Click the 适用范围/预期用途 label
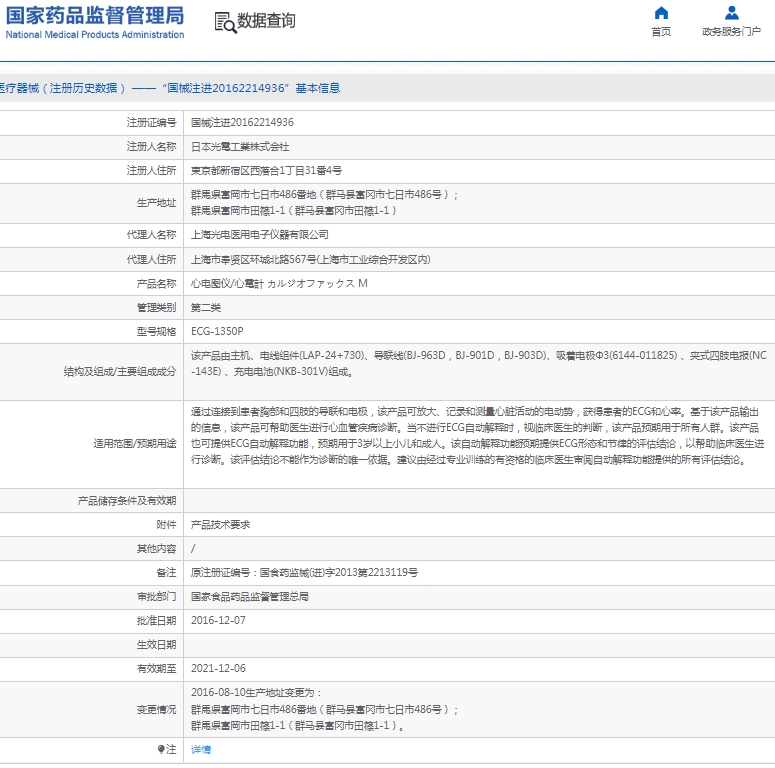This screenshot has height=768, width=775. point(134,443)
